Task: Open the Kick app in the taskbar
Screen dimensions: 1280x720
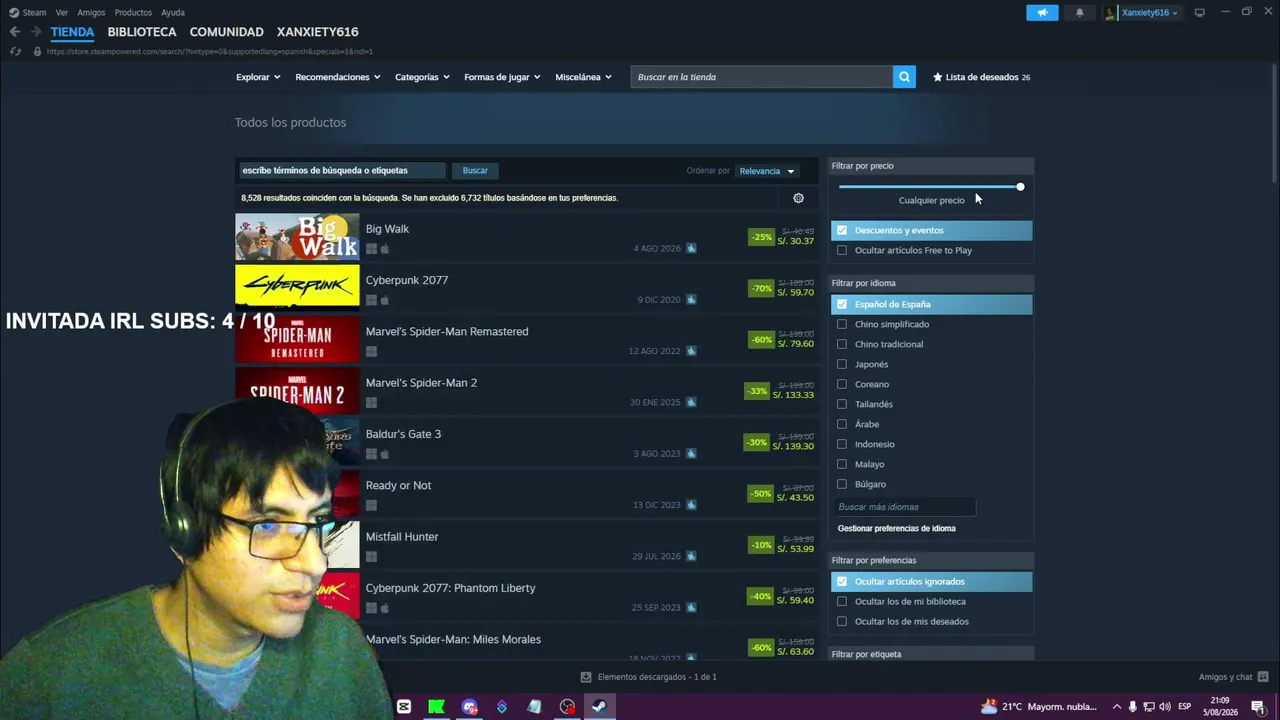Action: coord(436,707)
